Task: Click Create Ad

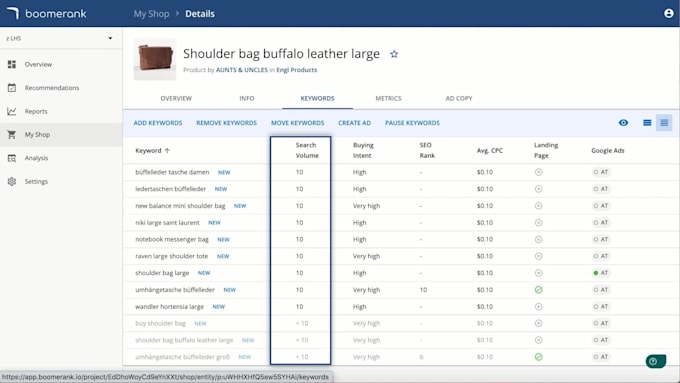Action: pos(355,123)
